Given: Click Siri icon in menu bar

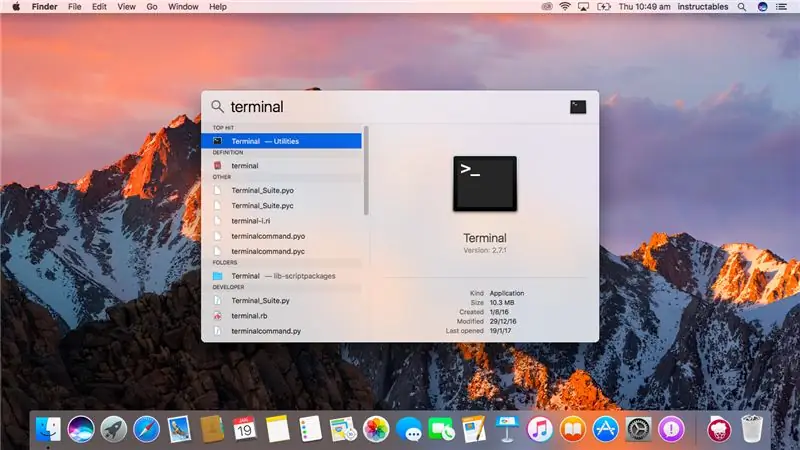Looking at the screenshot, I should point(762,7).
